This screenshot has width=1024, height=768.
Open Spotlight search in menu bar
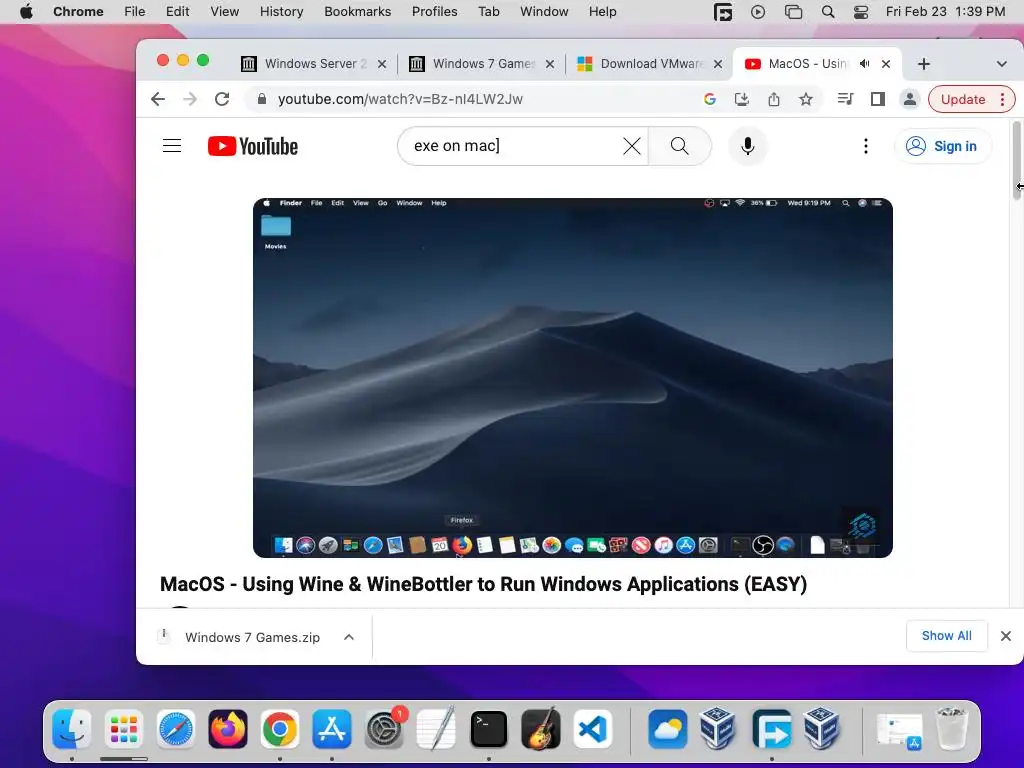click(827, 12)
